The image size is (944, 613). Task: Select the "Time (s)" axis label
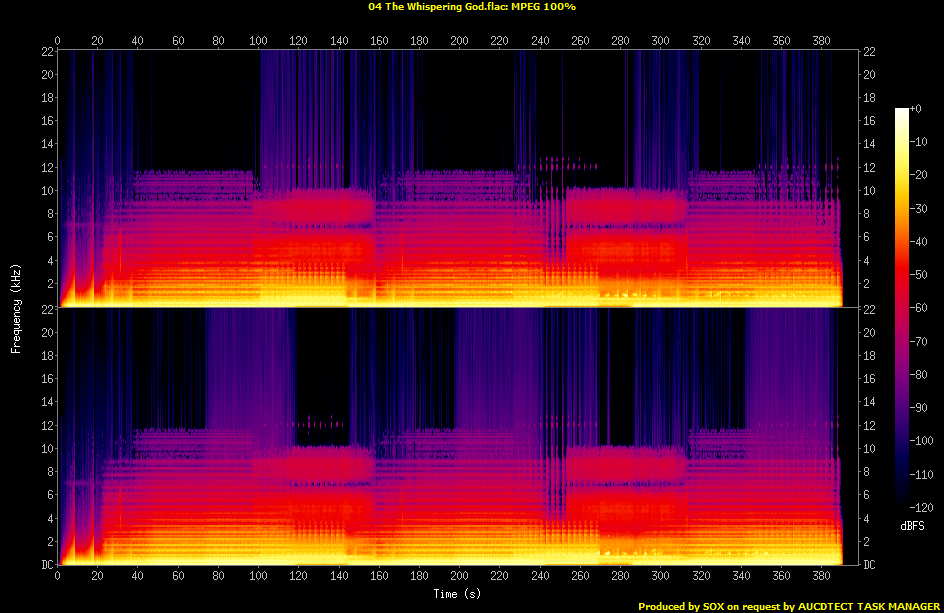[x=459, y=594]
